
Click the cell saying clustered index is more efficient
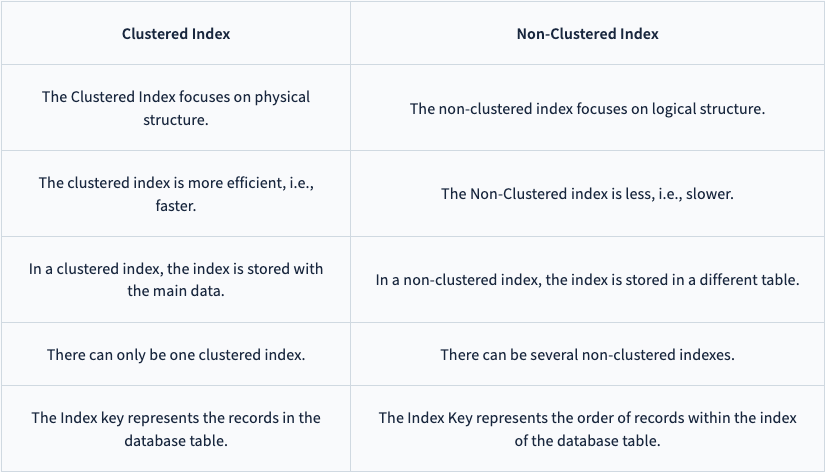(176, 194)
